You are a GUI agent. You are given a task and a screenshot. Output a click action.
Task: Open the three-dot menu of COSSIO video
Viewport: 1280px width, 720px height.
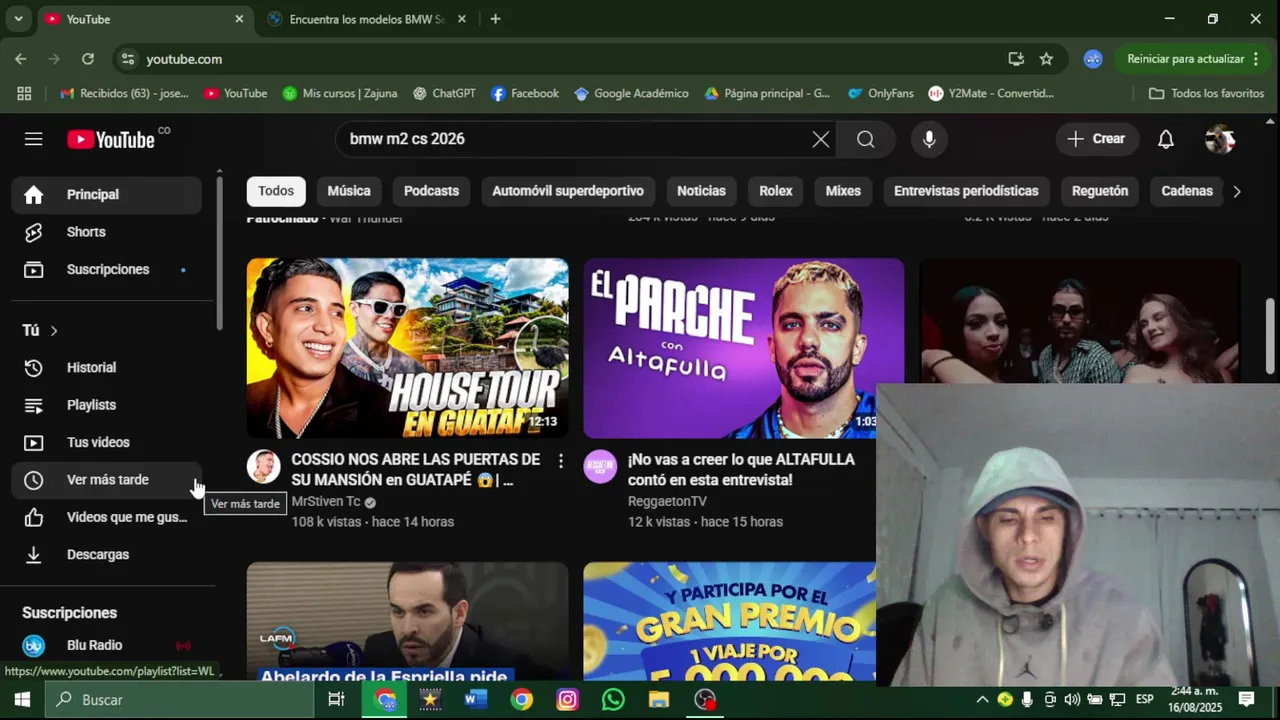[560, 461]
